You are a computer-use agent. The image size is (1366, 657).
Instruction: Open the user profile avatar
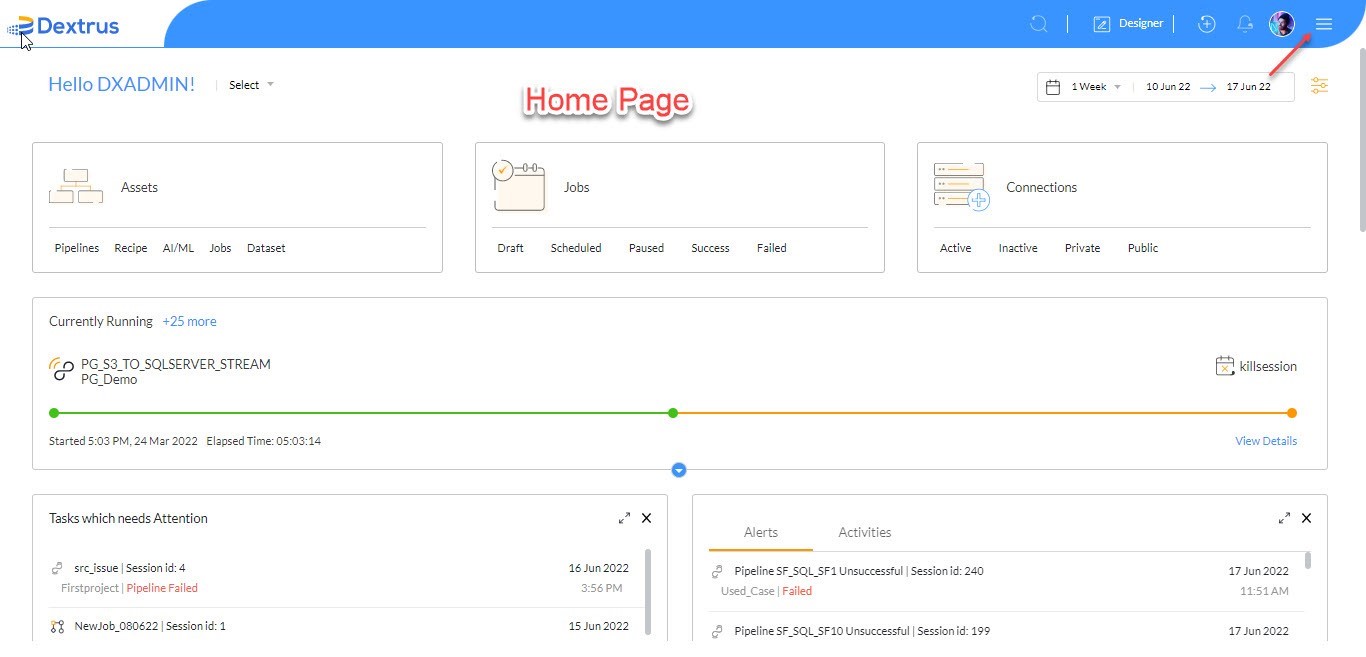(1282, 24)
